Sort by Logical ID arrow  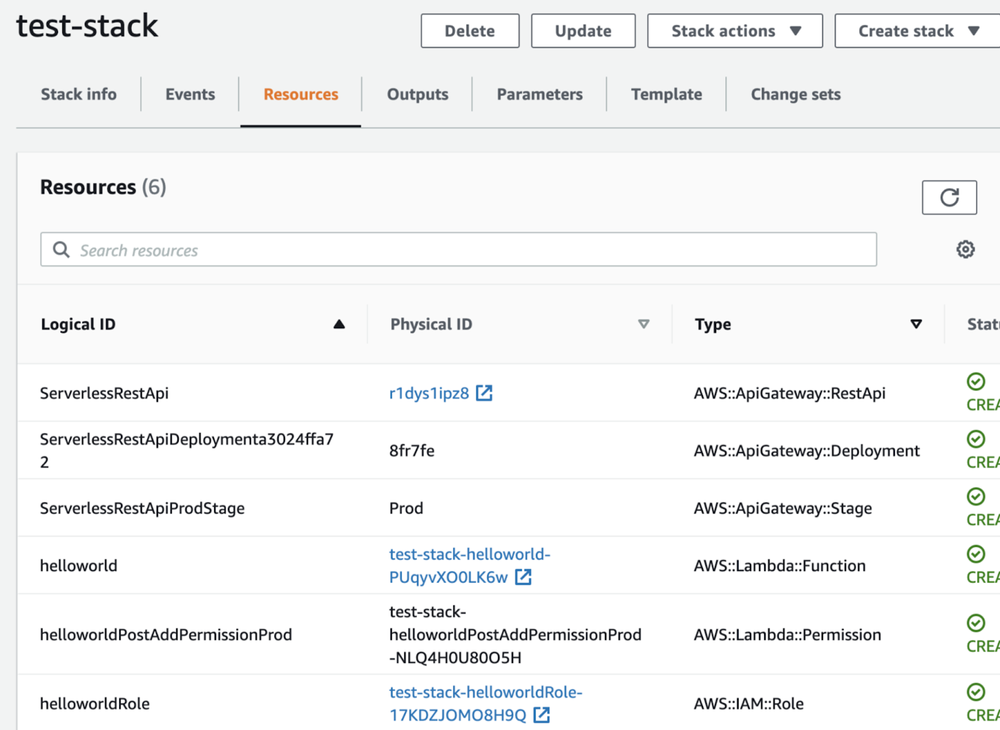[339, 324]
